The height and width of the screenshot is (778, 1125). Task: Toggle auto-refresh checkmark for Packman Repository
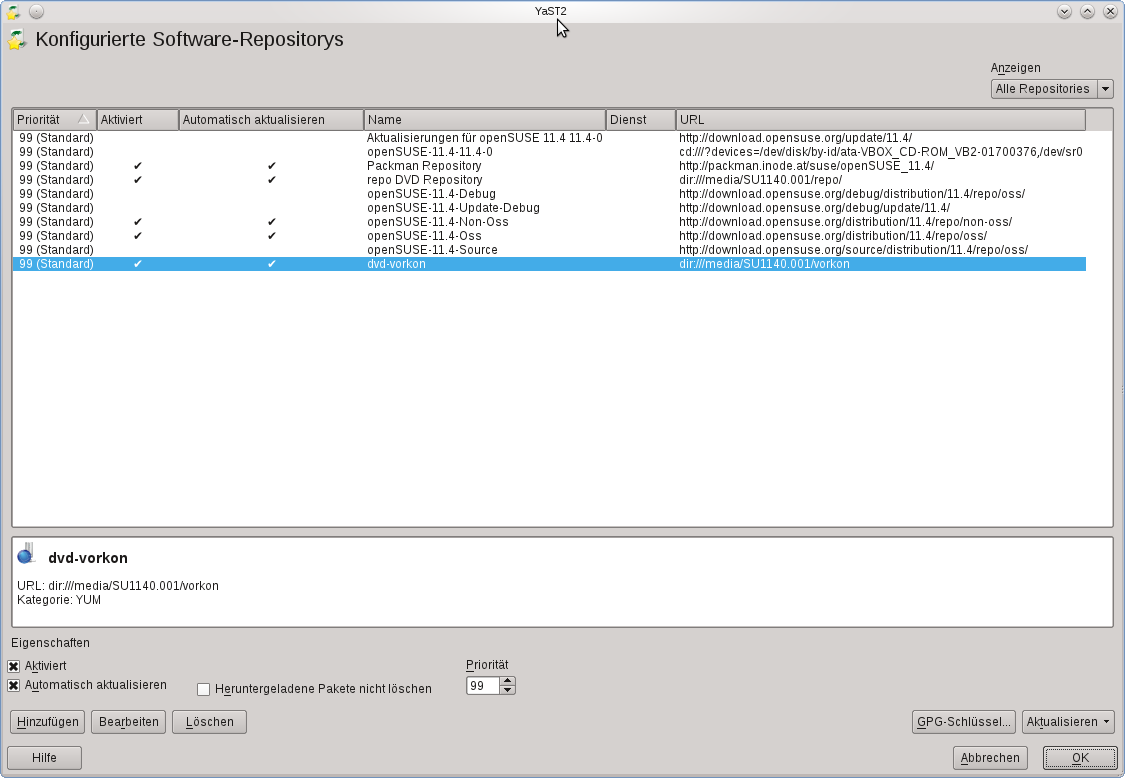[x=271, y=166]
